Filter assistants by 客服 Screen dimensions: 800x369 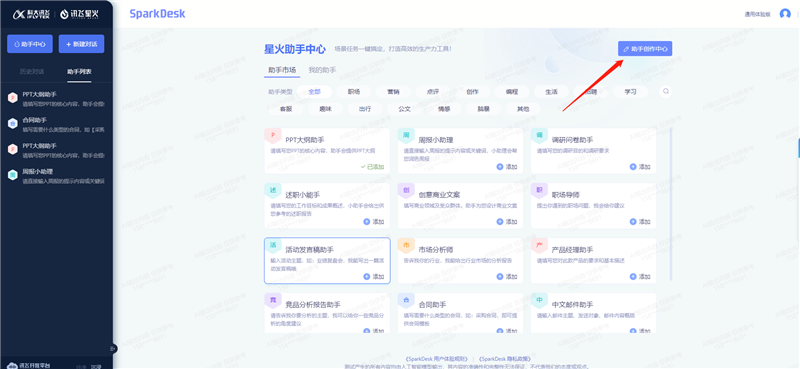[286, 109]
